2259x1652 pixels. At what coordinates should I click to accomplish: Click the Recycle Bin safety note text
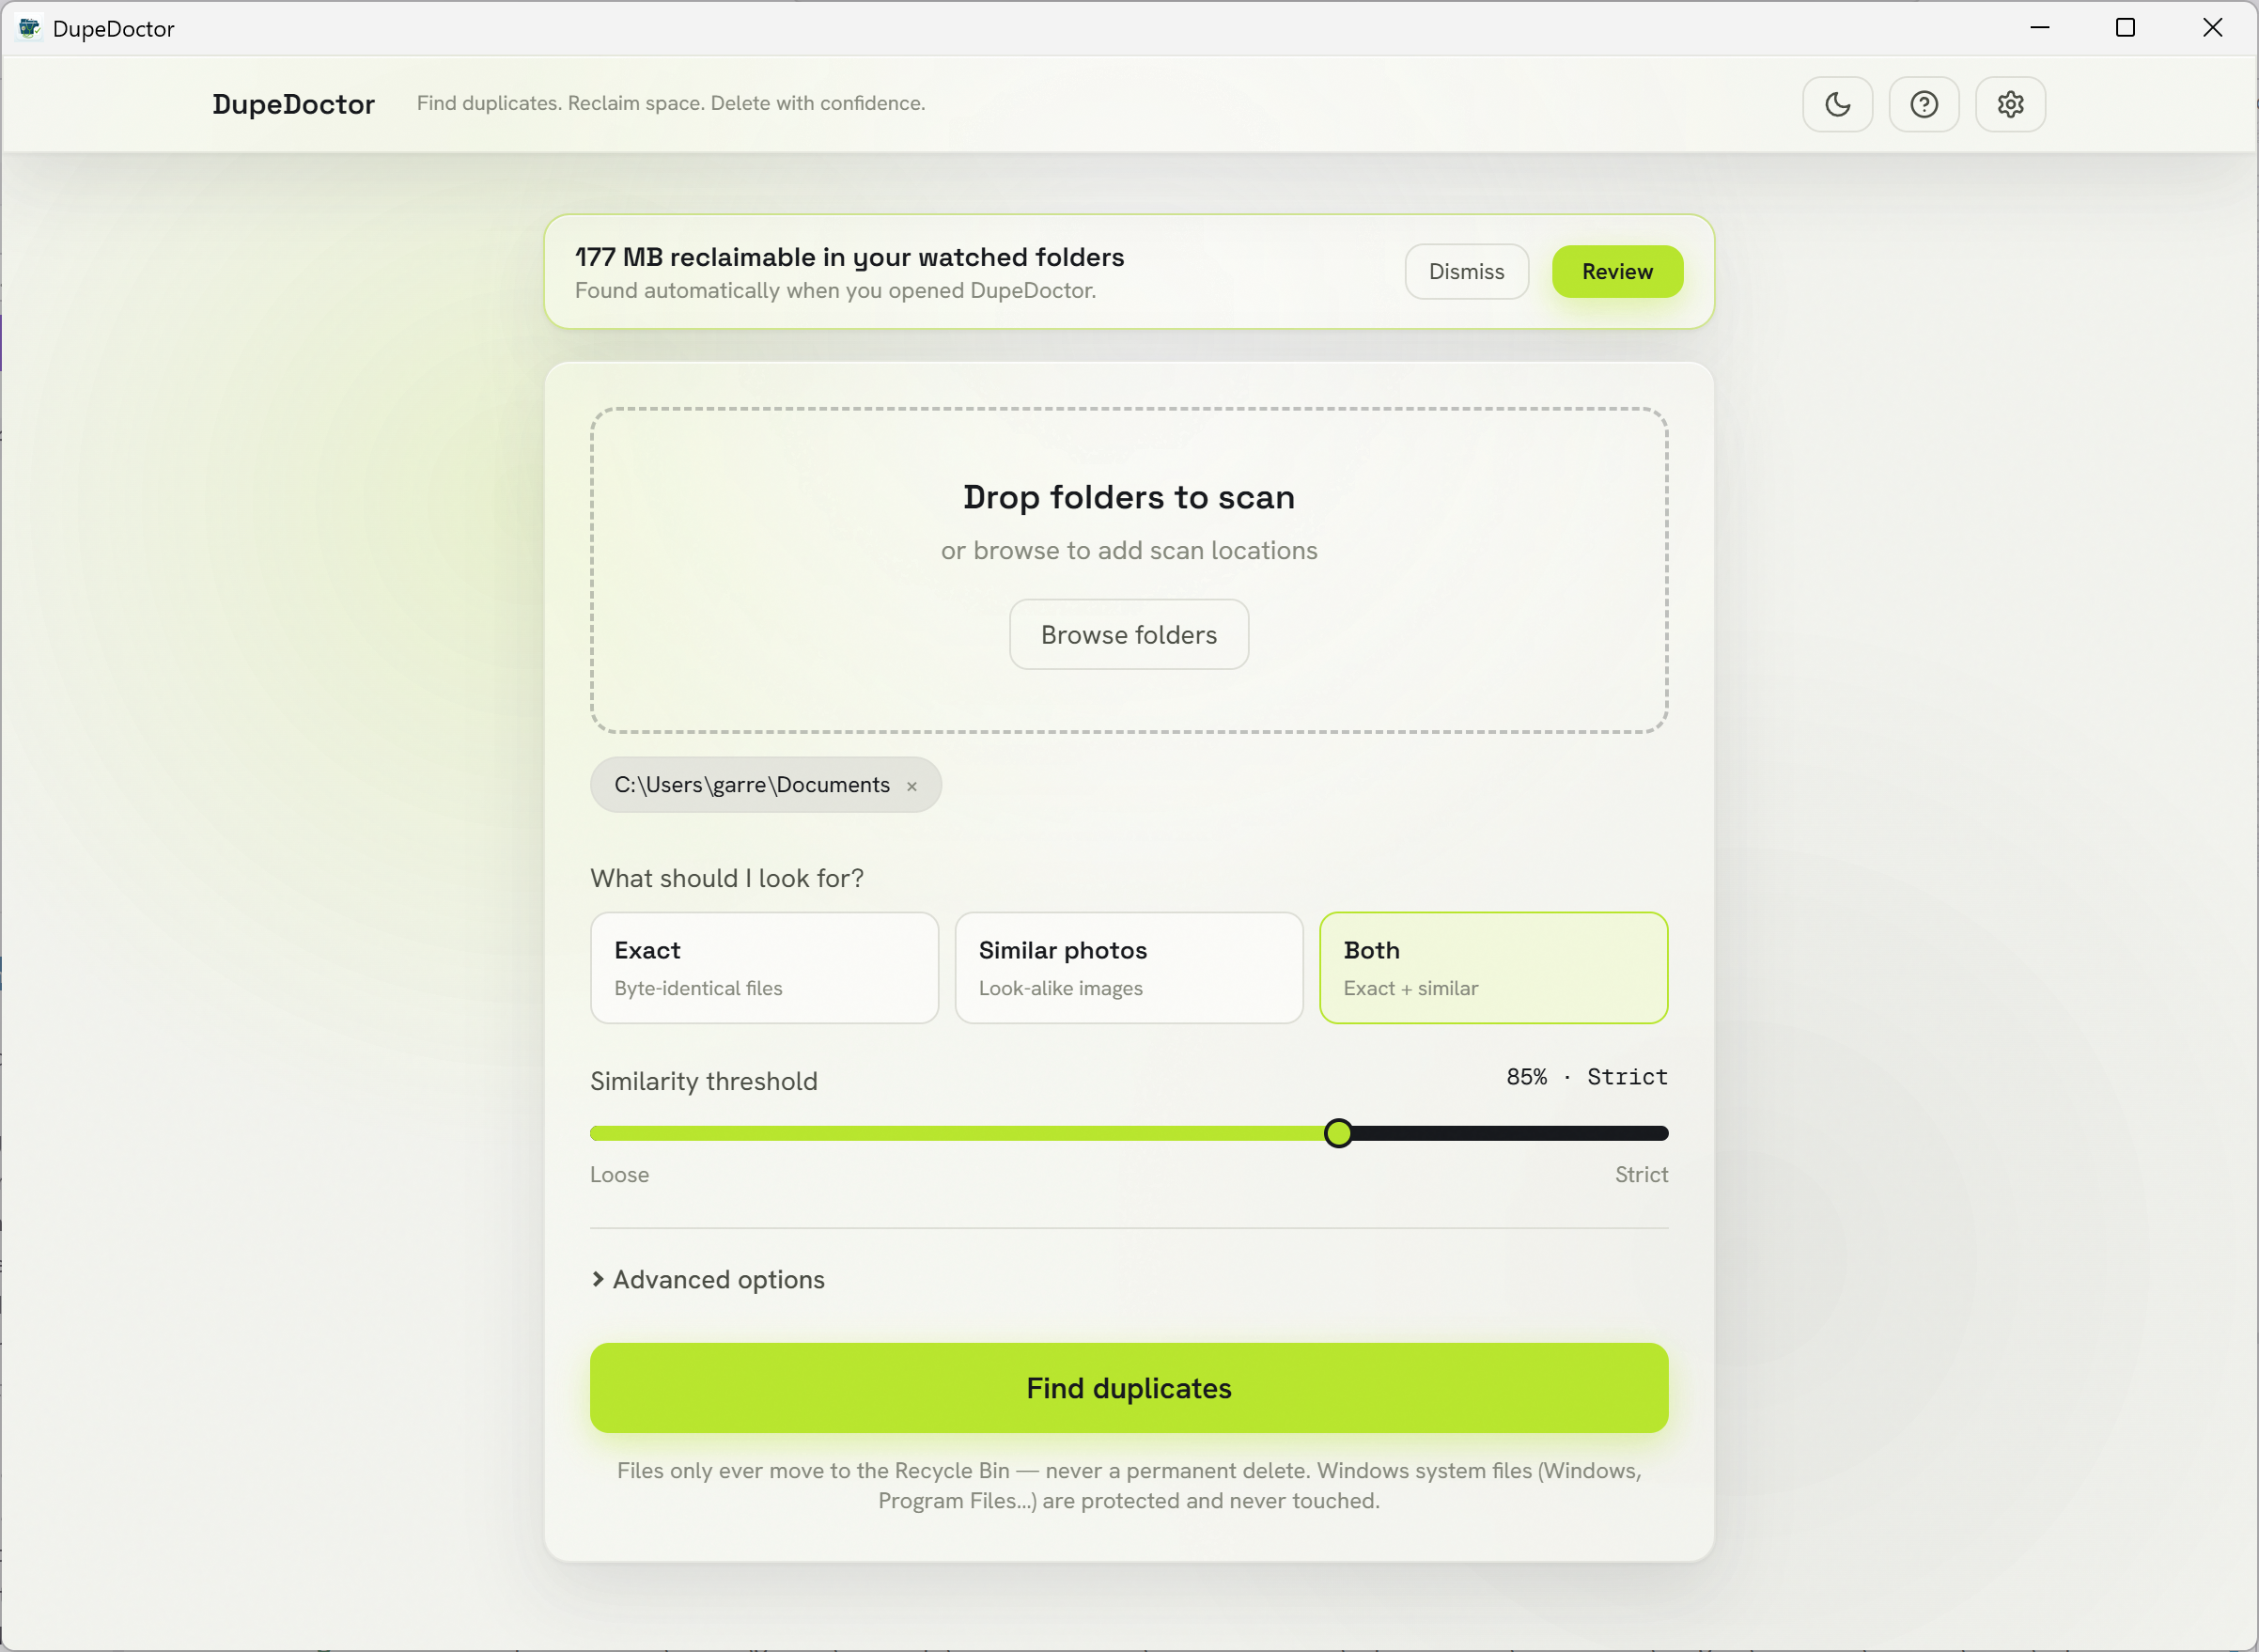(x=1129, y=1485)
